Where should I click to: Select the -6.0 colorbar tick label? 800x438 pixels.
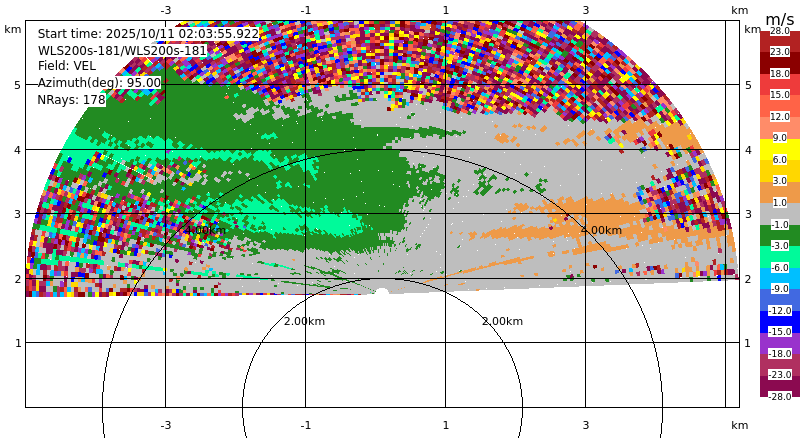point(780,267)
